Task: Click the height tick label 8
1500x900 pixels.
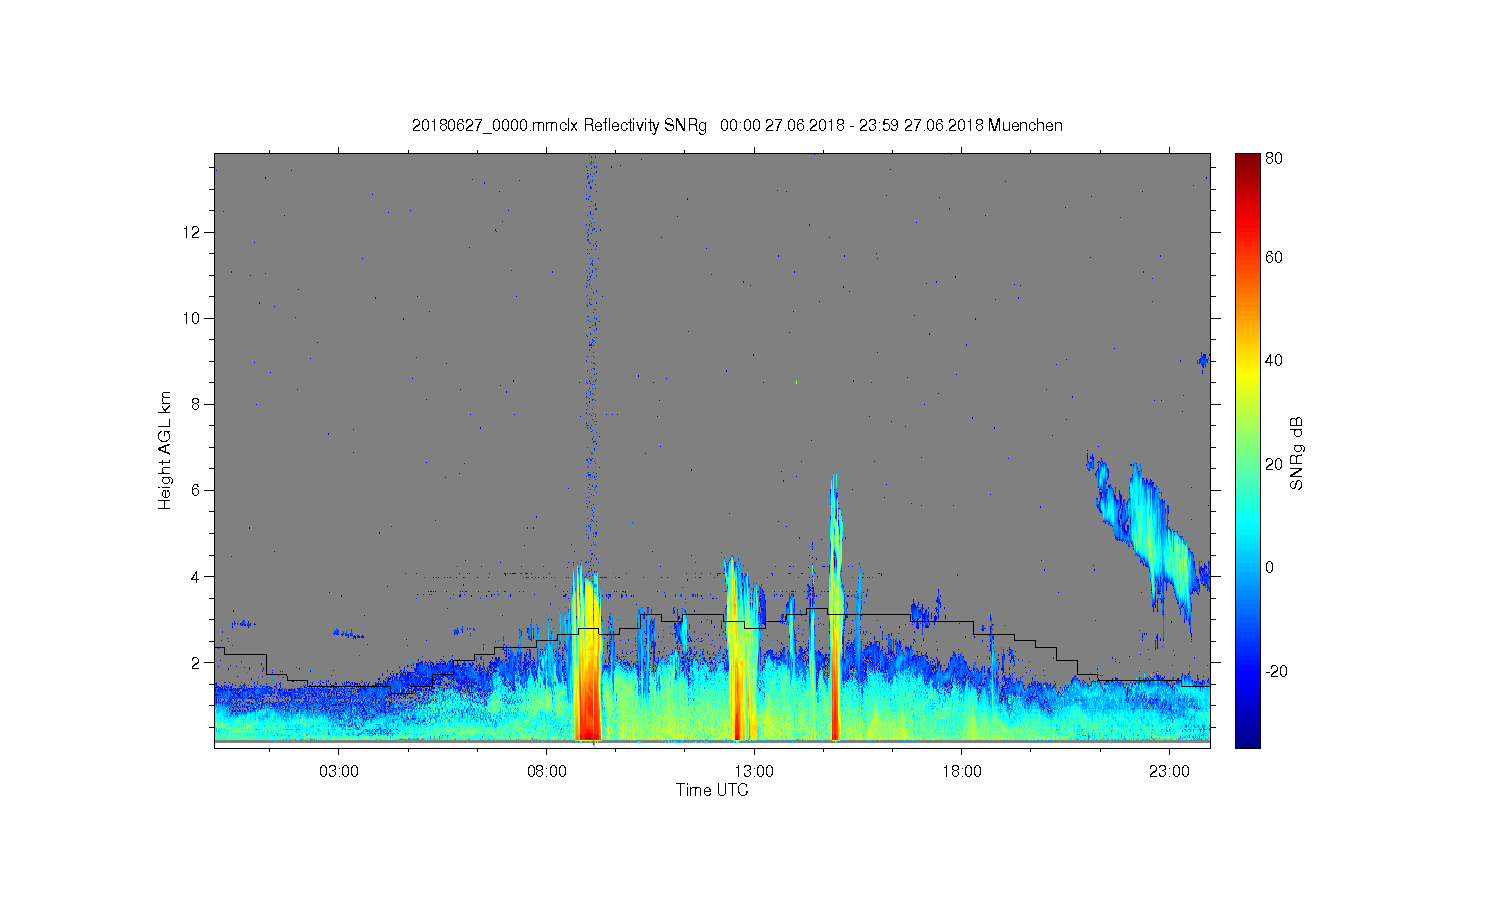Action: point(197,404)
